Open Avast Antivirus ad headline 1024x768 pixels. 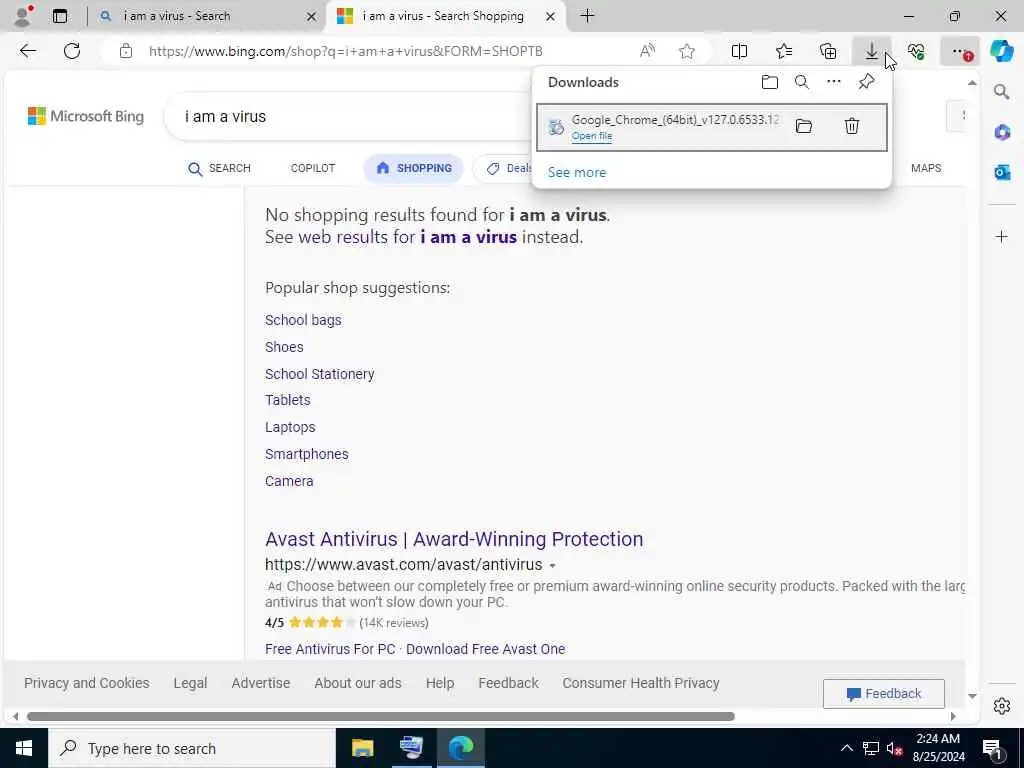(x=454, y=539)
